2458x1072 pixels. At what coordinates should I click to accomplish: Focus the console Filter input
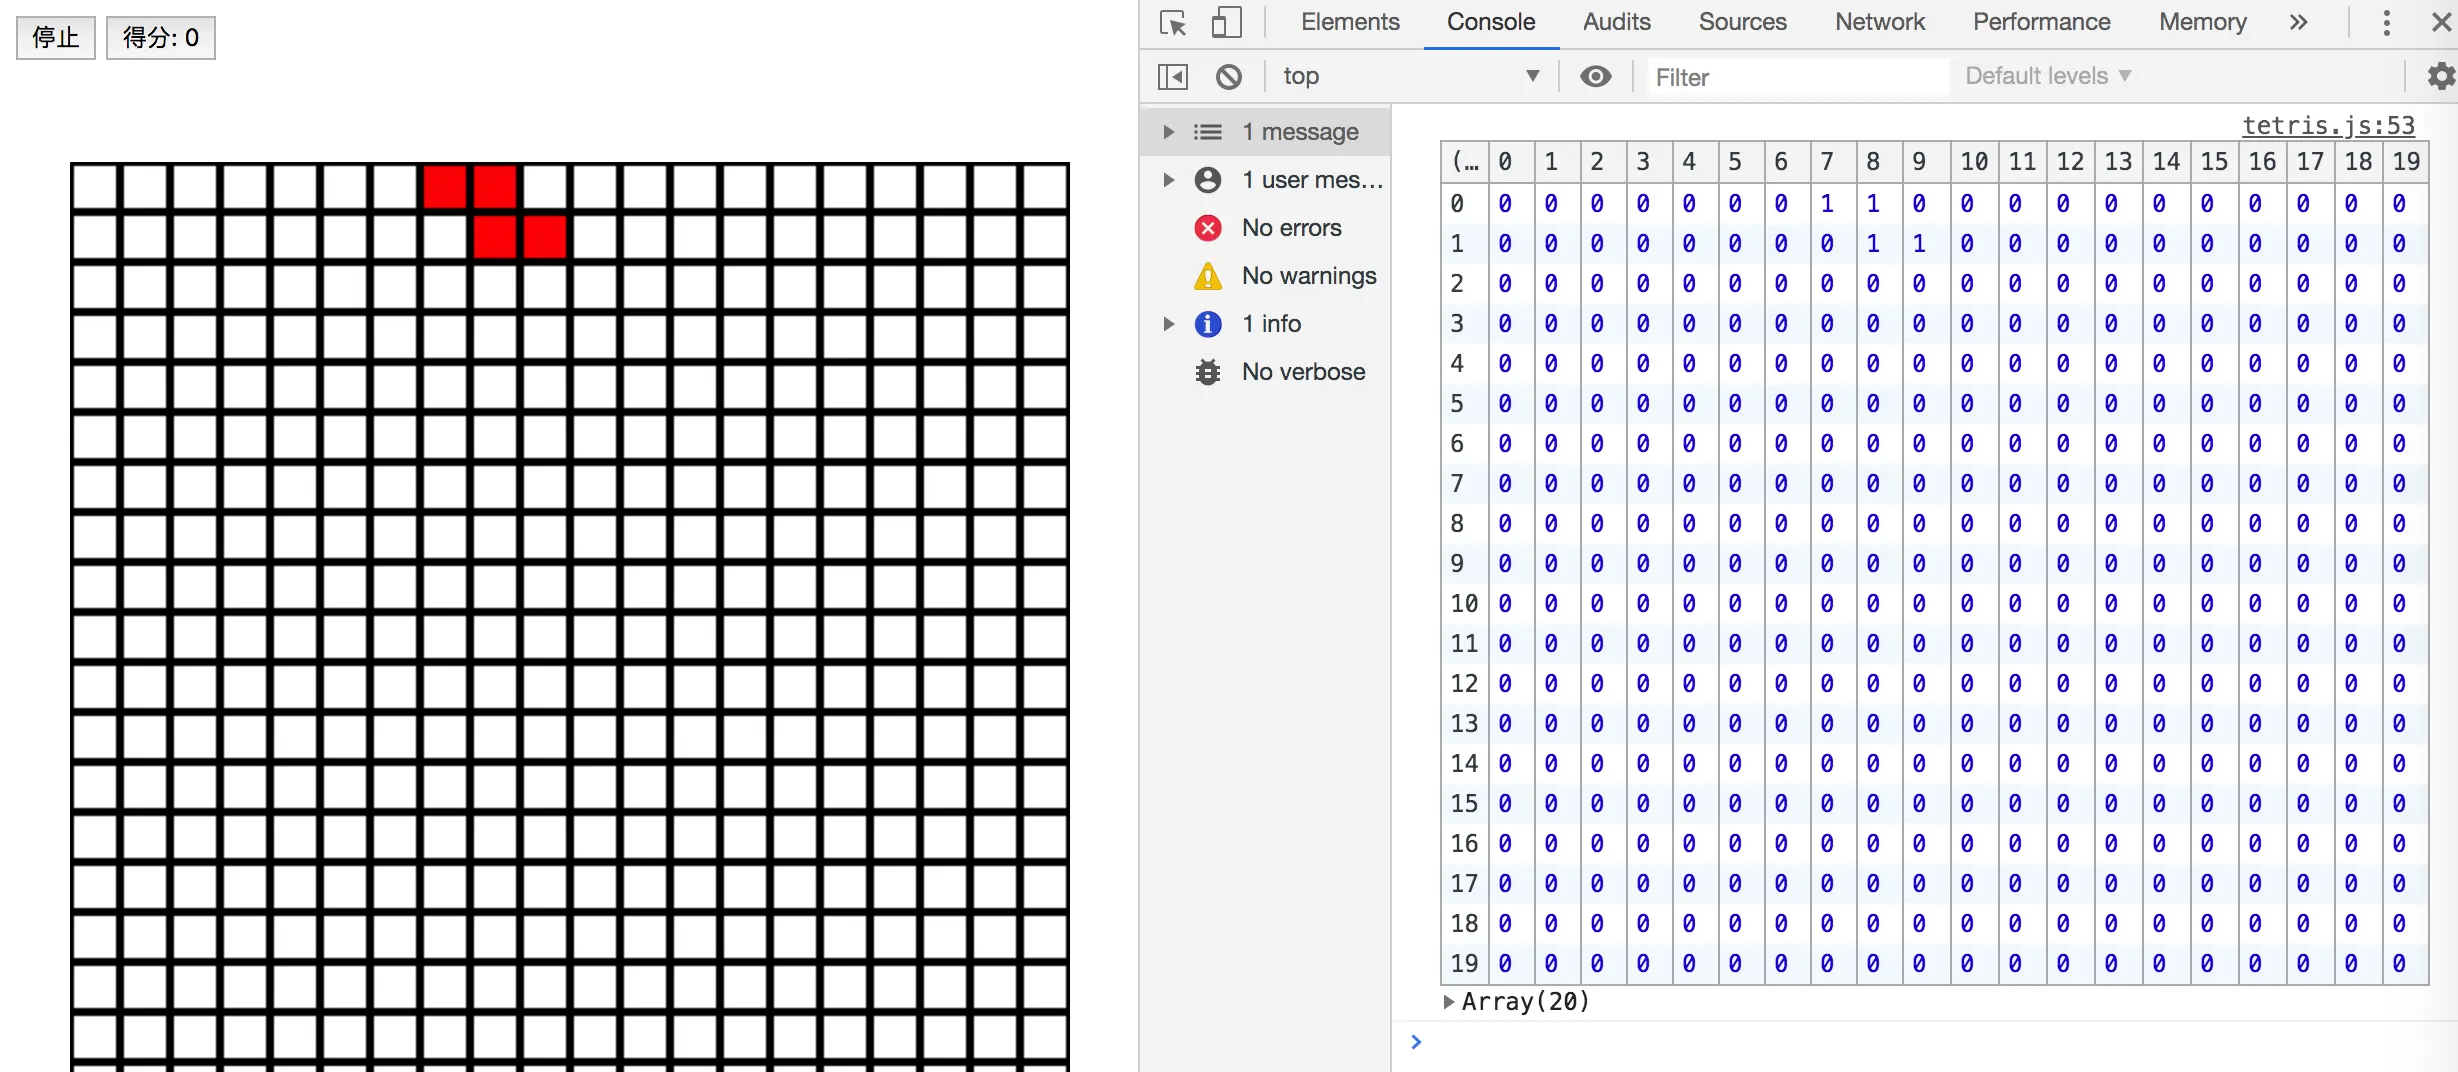click(1798, 77)
